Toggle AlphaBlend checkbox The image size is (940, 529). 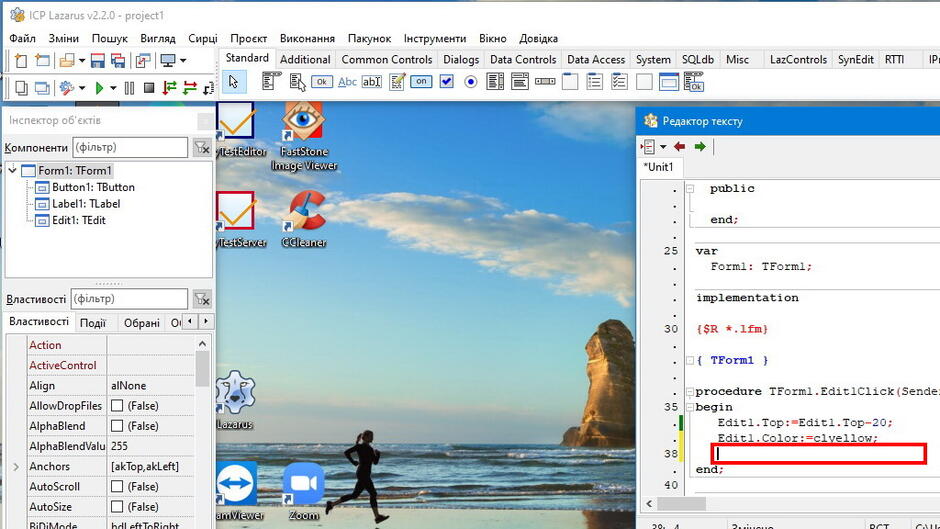(x=117, y=426)
